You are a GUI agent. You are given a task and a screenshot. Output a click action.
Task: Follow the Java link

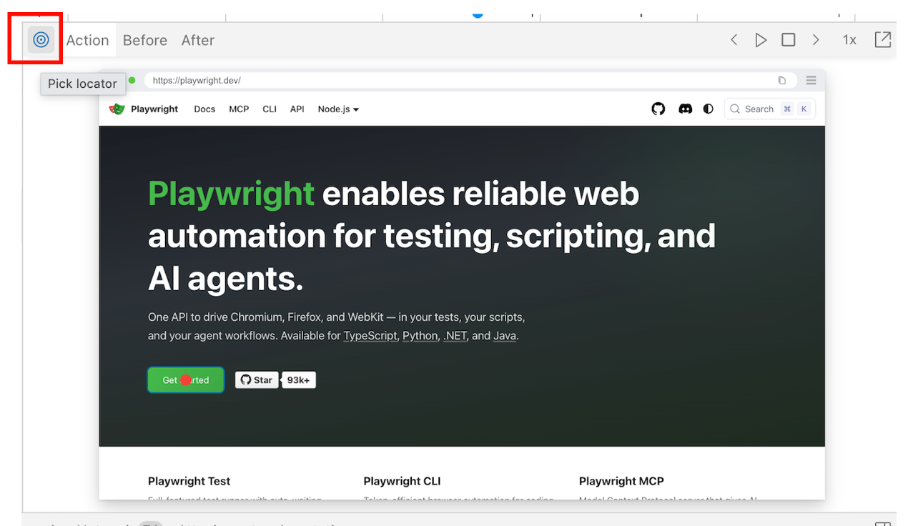pos(504,336)
